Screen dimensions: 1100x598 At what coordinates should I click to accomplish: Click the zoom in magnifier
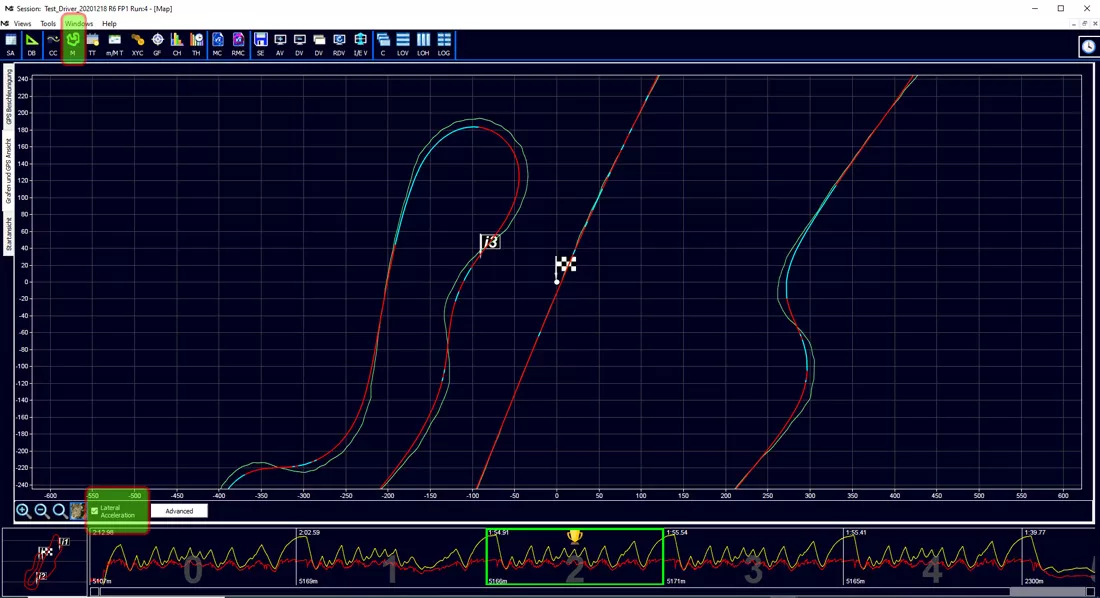(x=23, y=511)
